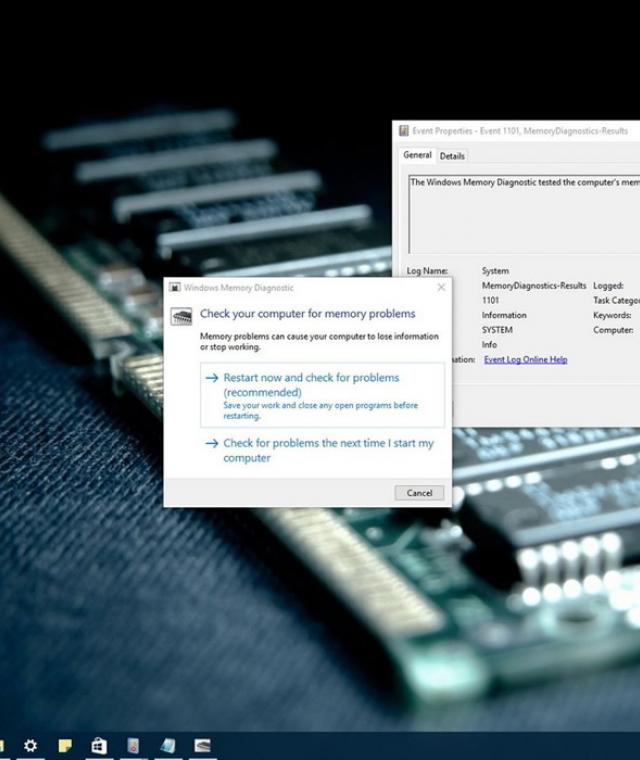
Task: Switch to Details tab in Event Properties
Action: [x=452, y=156]
